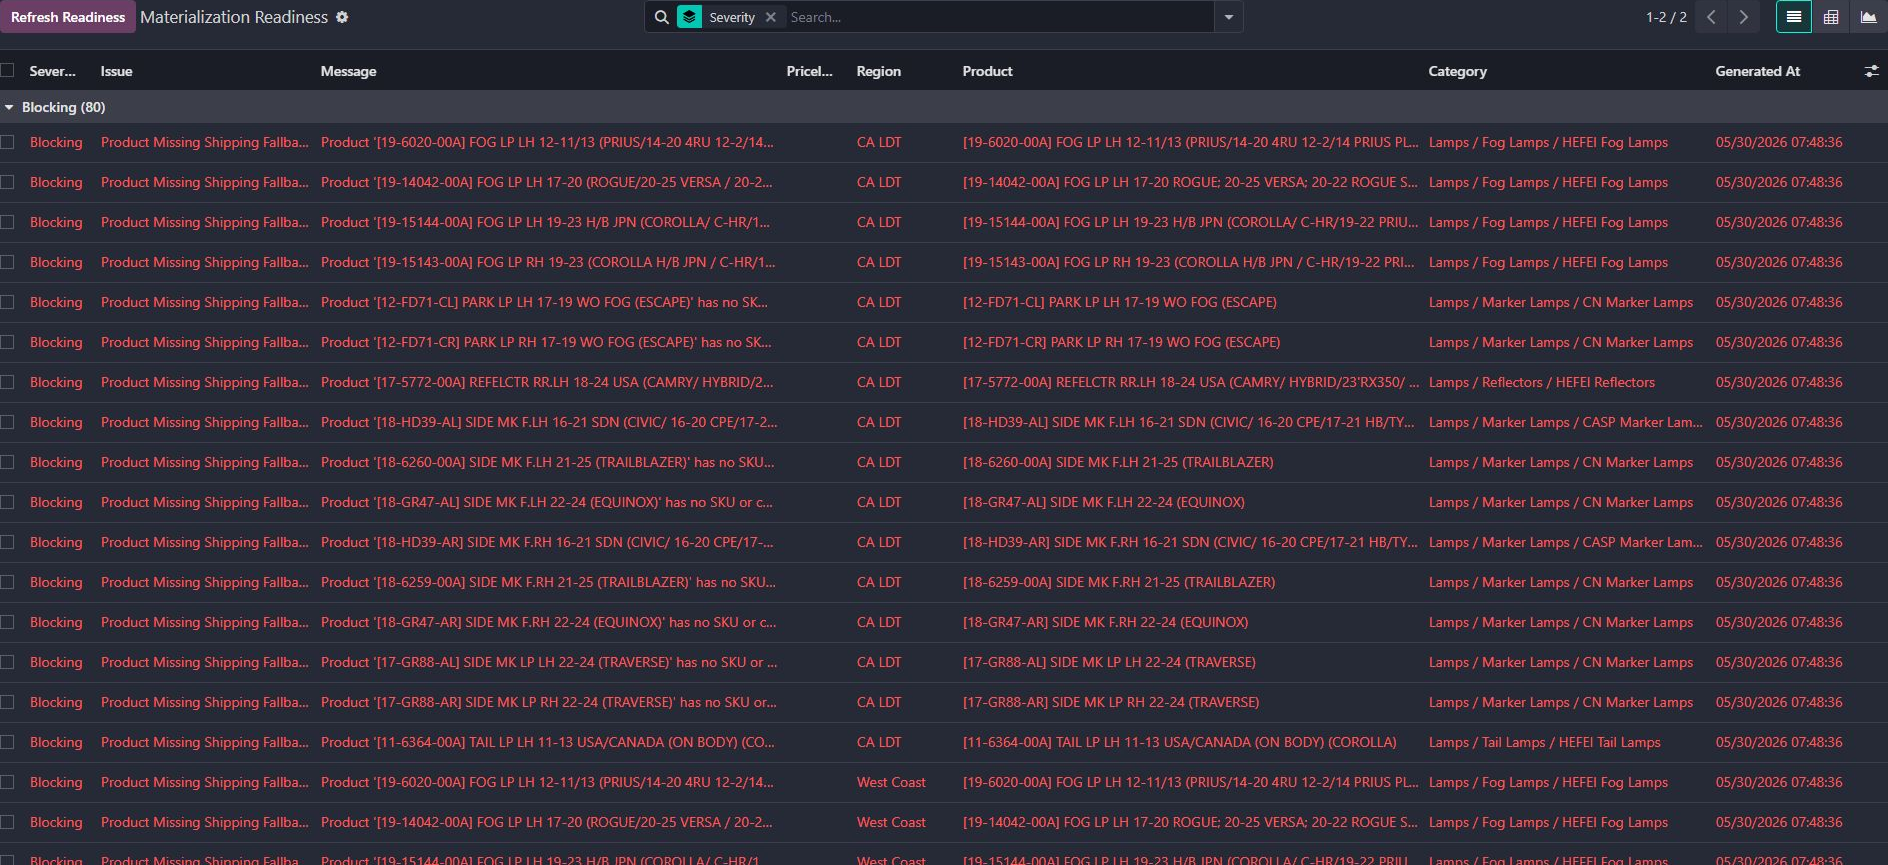1888x865 pixels.
Task: Click product [12-FD71-CR] PARK LP RH cell
Action: [1121, 342]
